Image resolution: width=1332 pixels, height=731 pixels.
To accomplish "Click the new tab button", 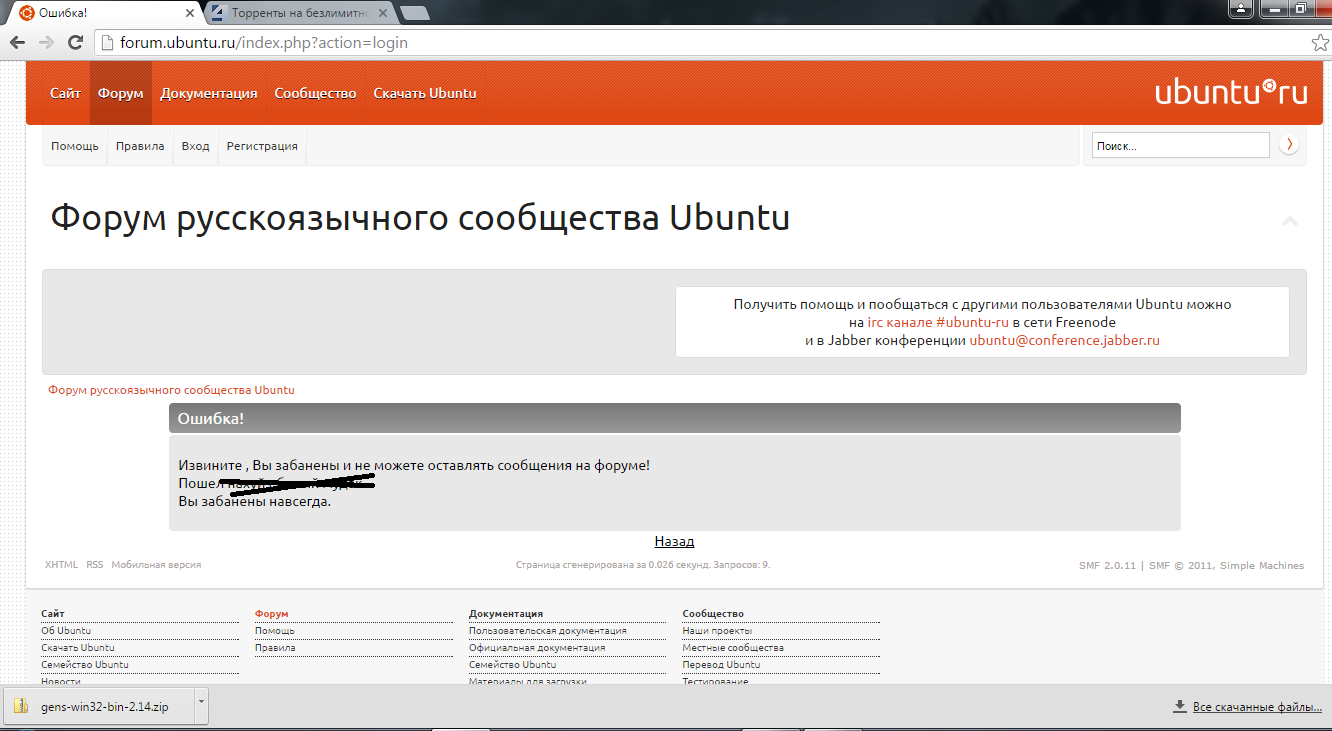I will click(x=414, y=13).
